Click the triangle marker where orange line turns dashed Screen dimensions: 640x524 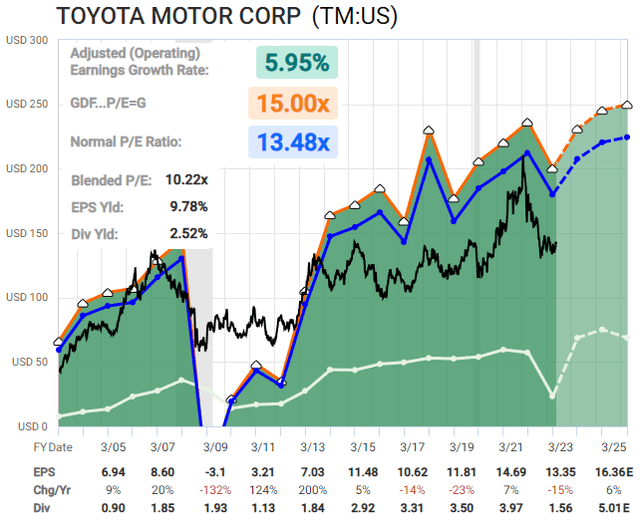553,168
